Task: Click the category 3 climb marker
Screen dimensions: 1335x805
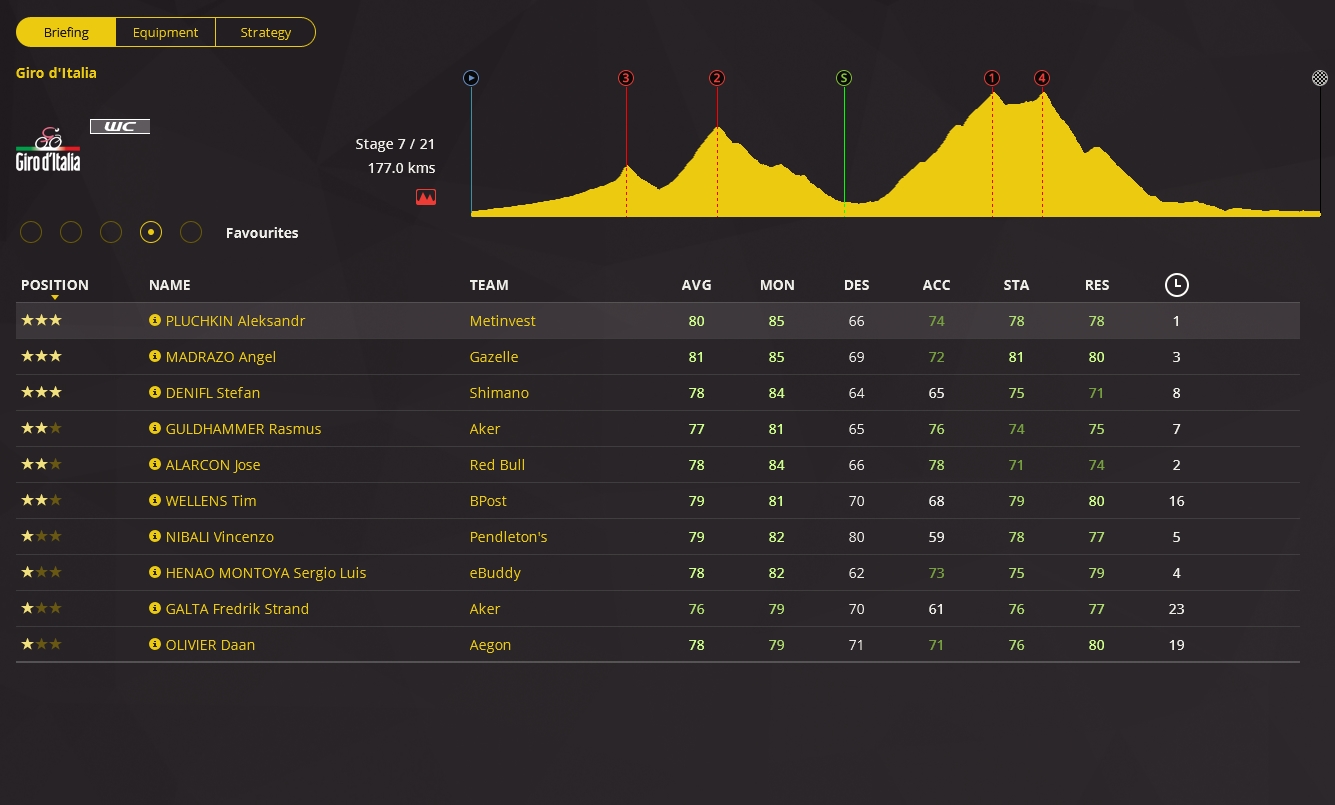Action: tap(626, 78)
